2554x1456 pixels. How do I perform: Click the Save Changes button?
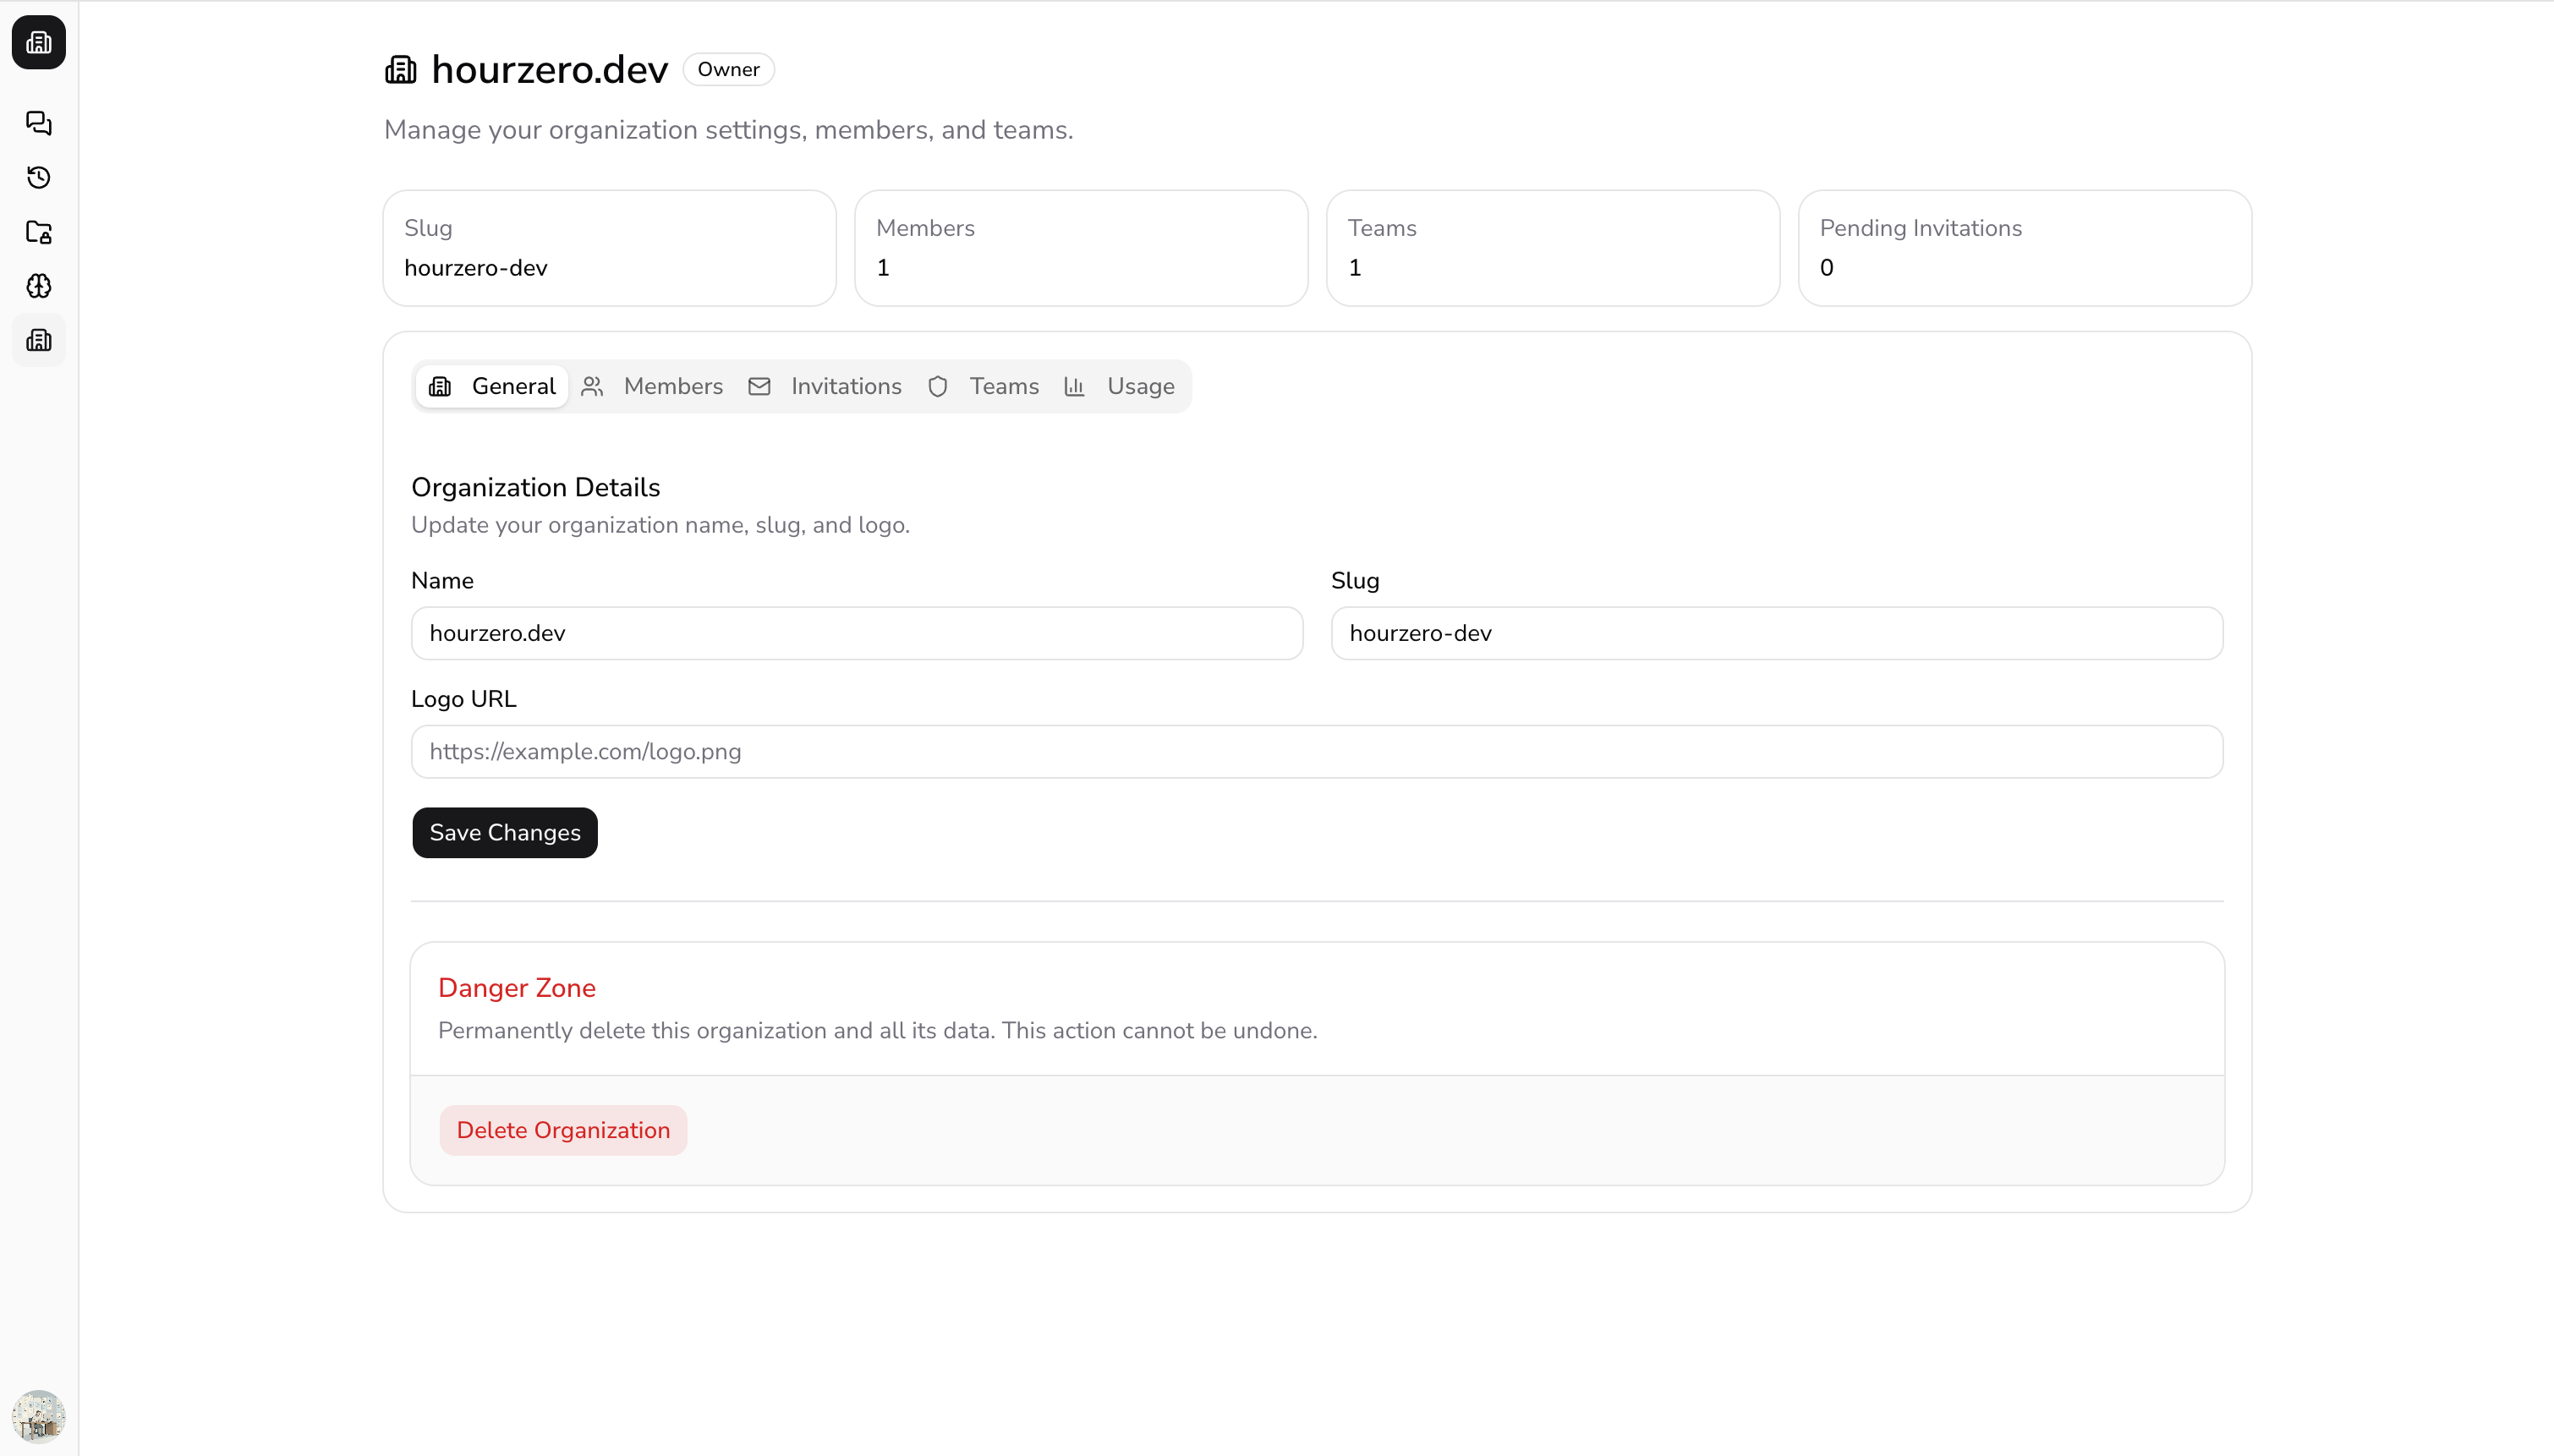505,832
